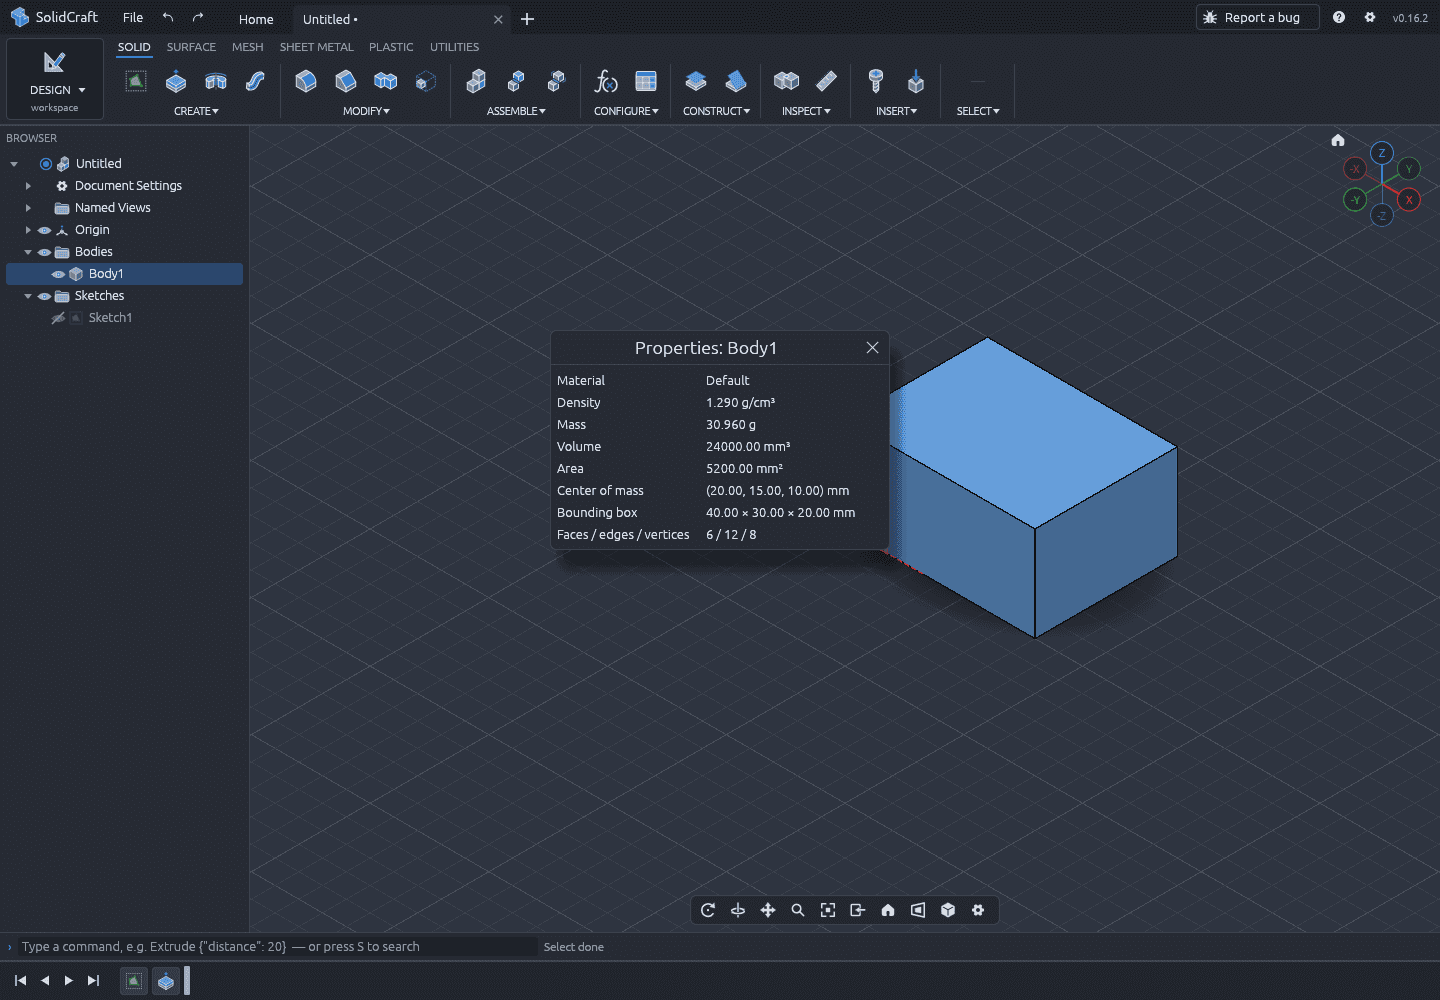This screenshot has height=1000, width=1440.
Task: Select the Chamfer tool icon
Action: point(346,81)
